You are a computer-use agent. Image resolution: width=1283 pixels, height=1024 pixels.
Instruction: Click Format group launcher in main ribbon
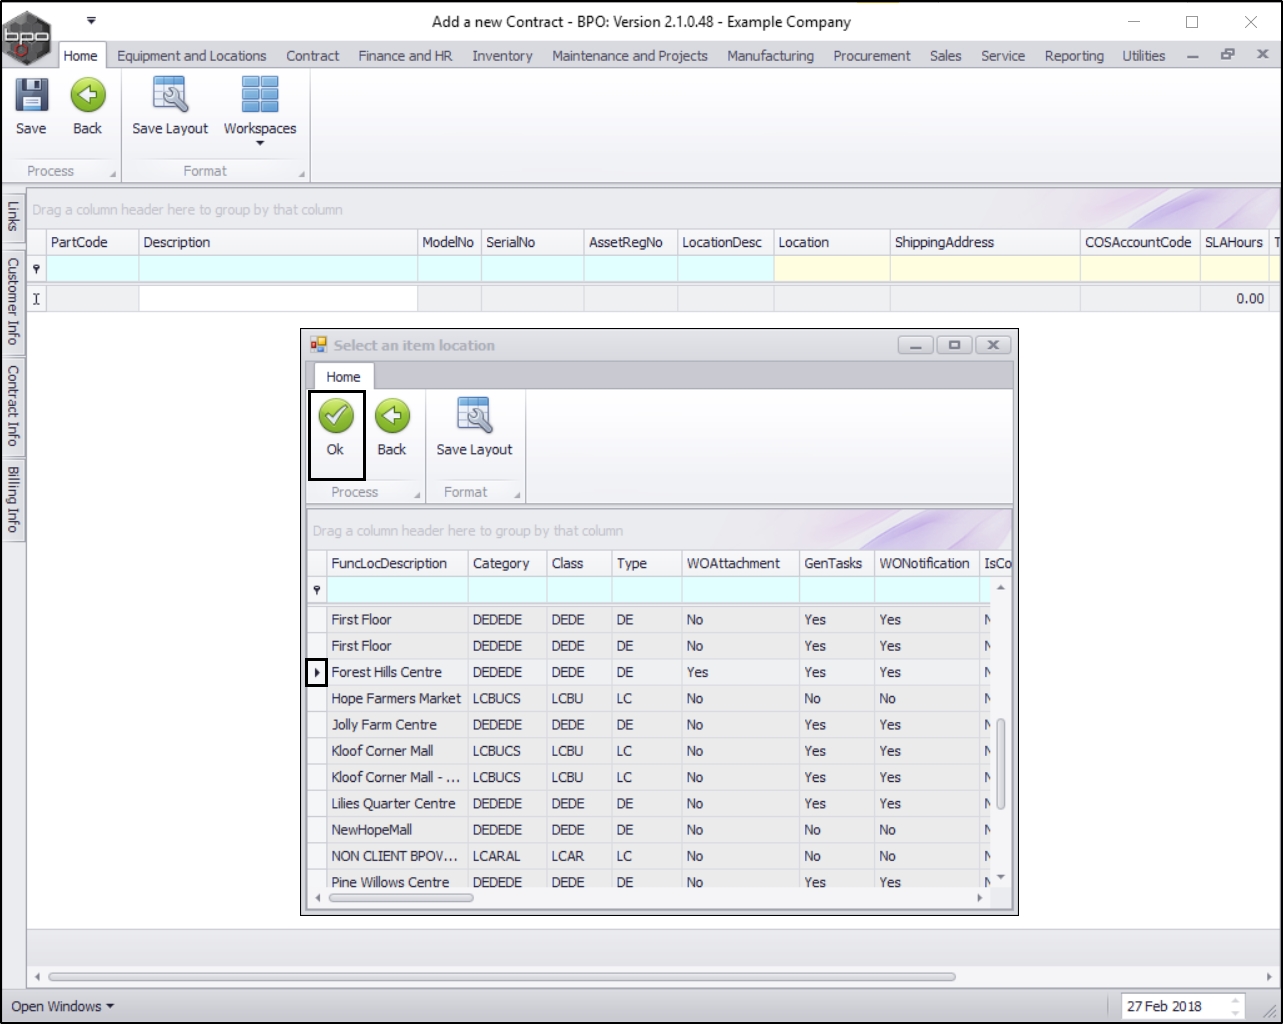click(x=302, y=174)
